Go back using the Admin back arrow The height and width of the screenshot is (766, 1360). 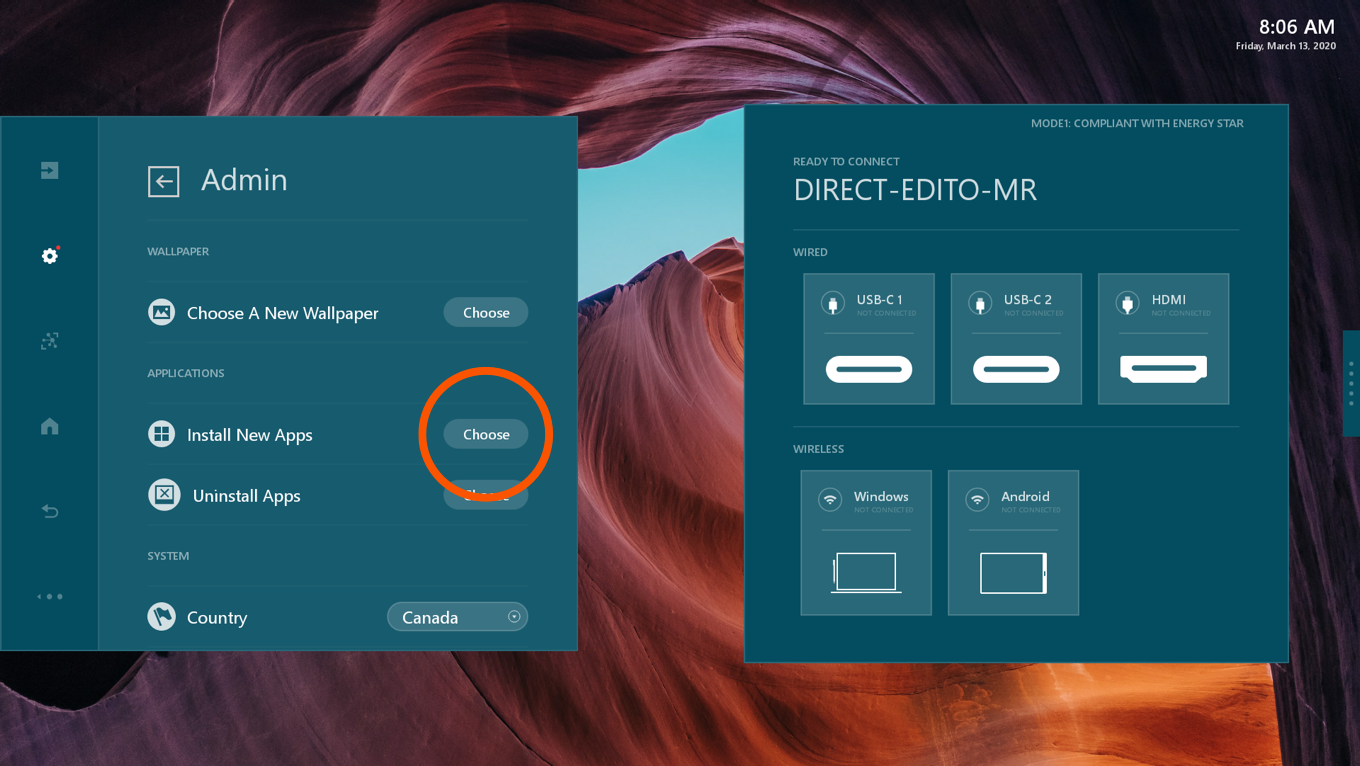tap(163, 181)
